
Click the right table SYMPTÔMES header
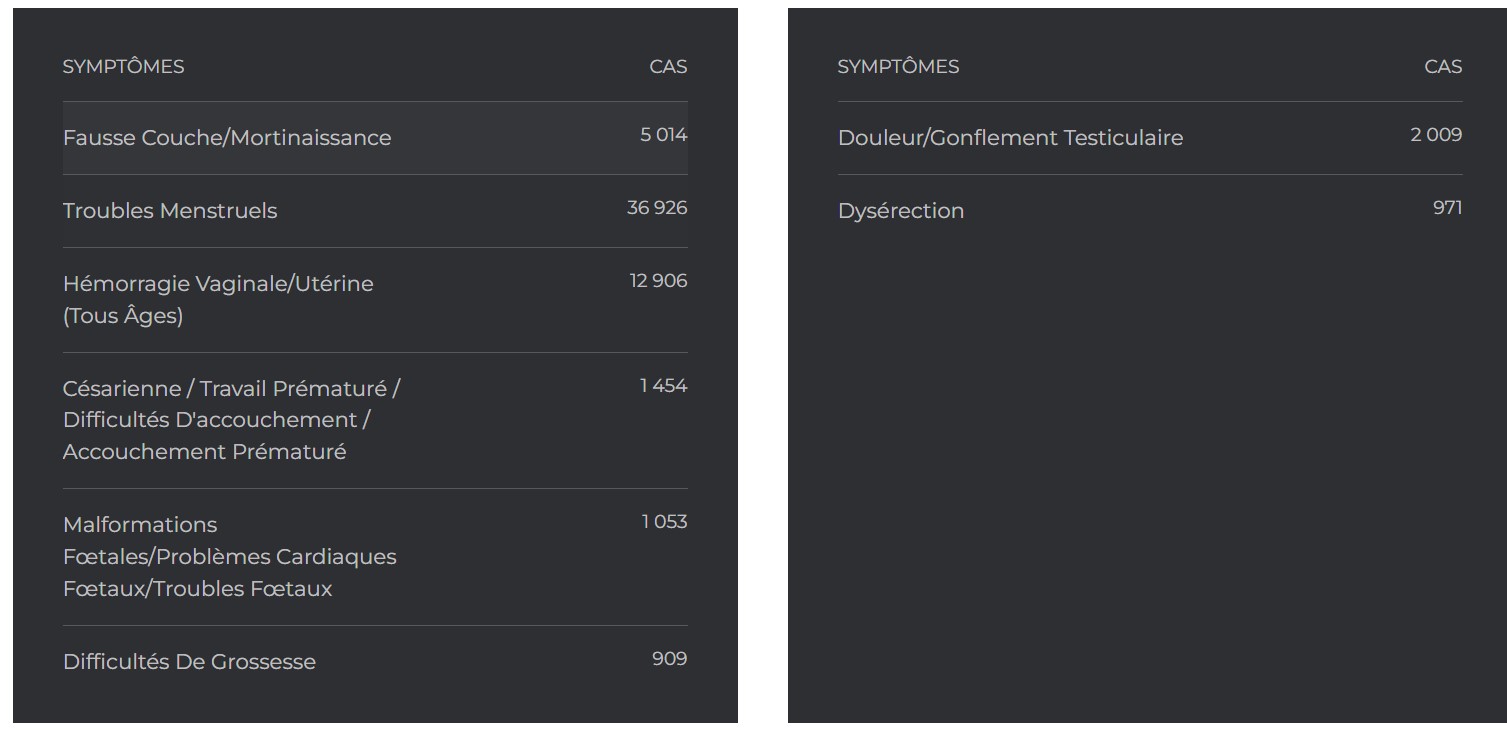point(898,67)
